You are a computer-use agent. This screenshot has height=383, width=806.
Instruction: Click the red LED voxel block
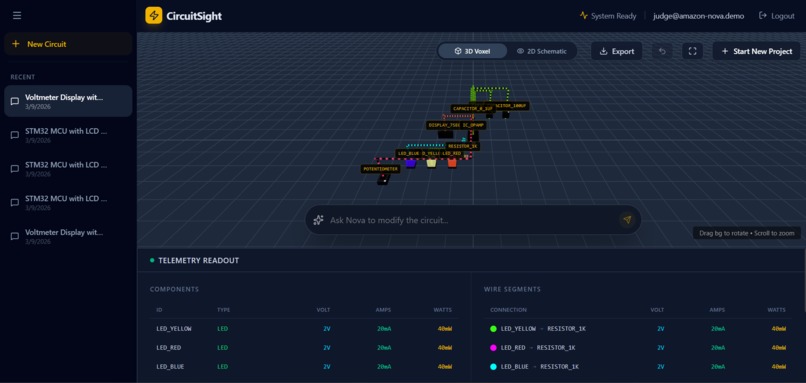click(x=452, y=163)
